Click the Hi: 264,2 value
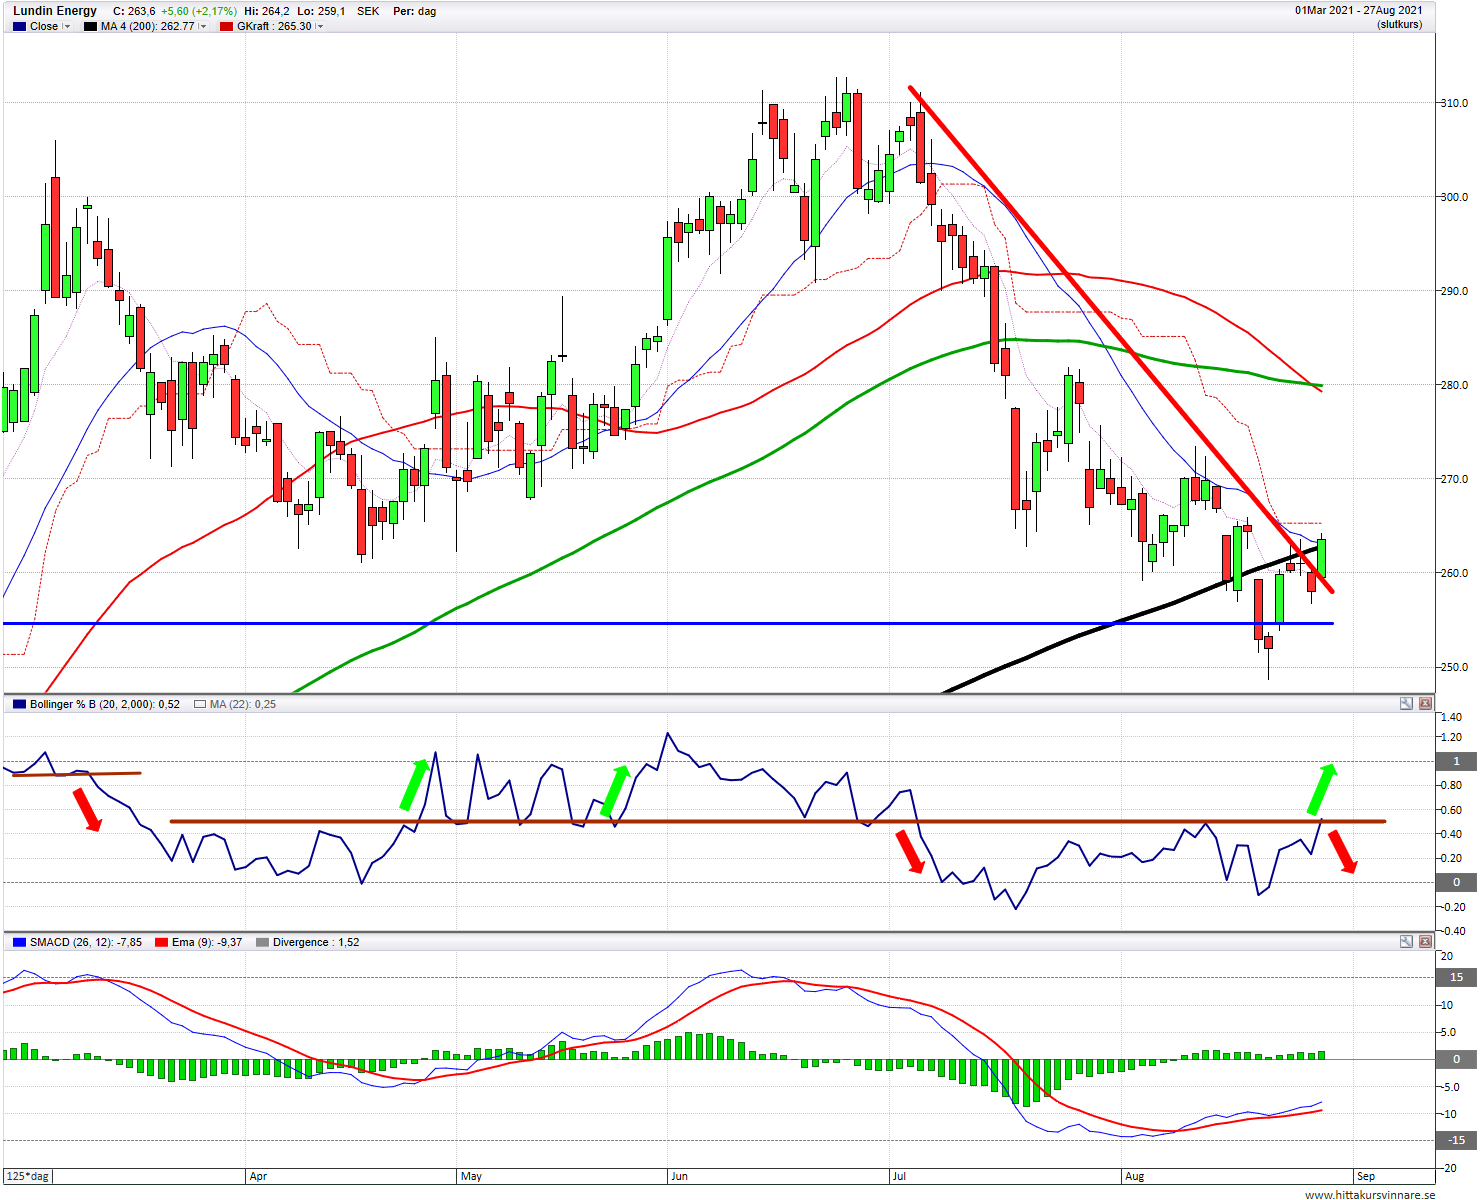 [x=267, y=11]
